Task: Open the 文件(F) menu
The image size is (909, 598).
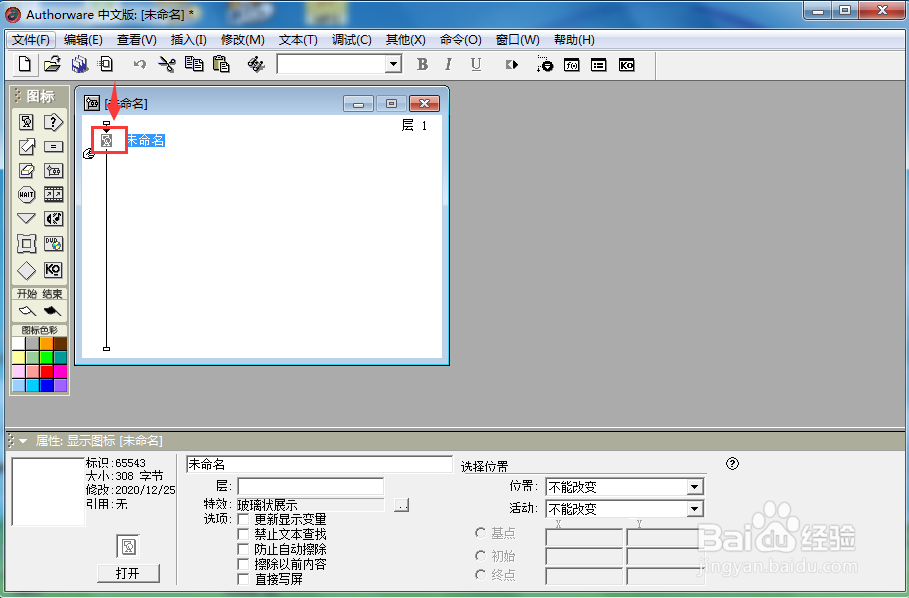Action: 31,40
